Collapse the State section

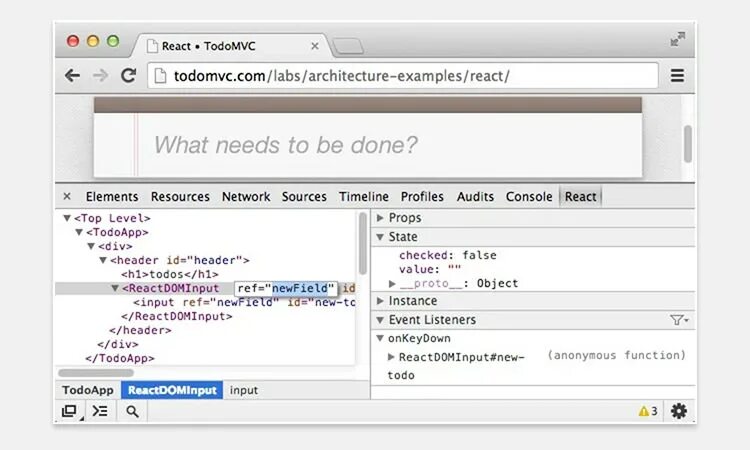pyautogui.click(x=381, y=237)
